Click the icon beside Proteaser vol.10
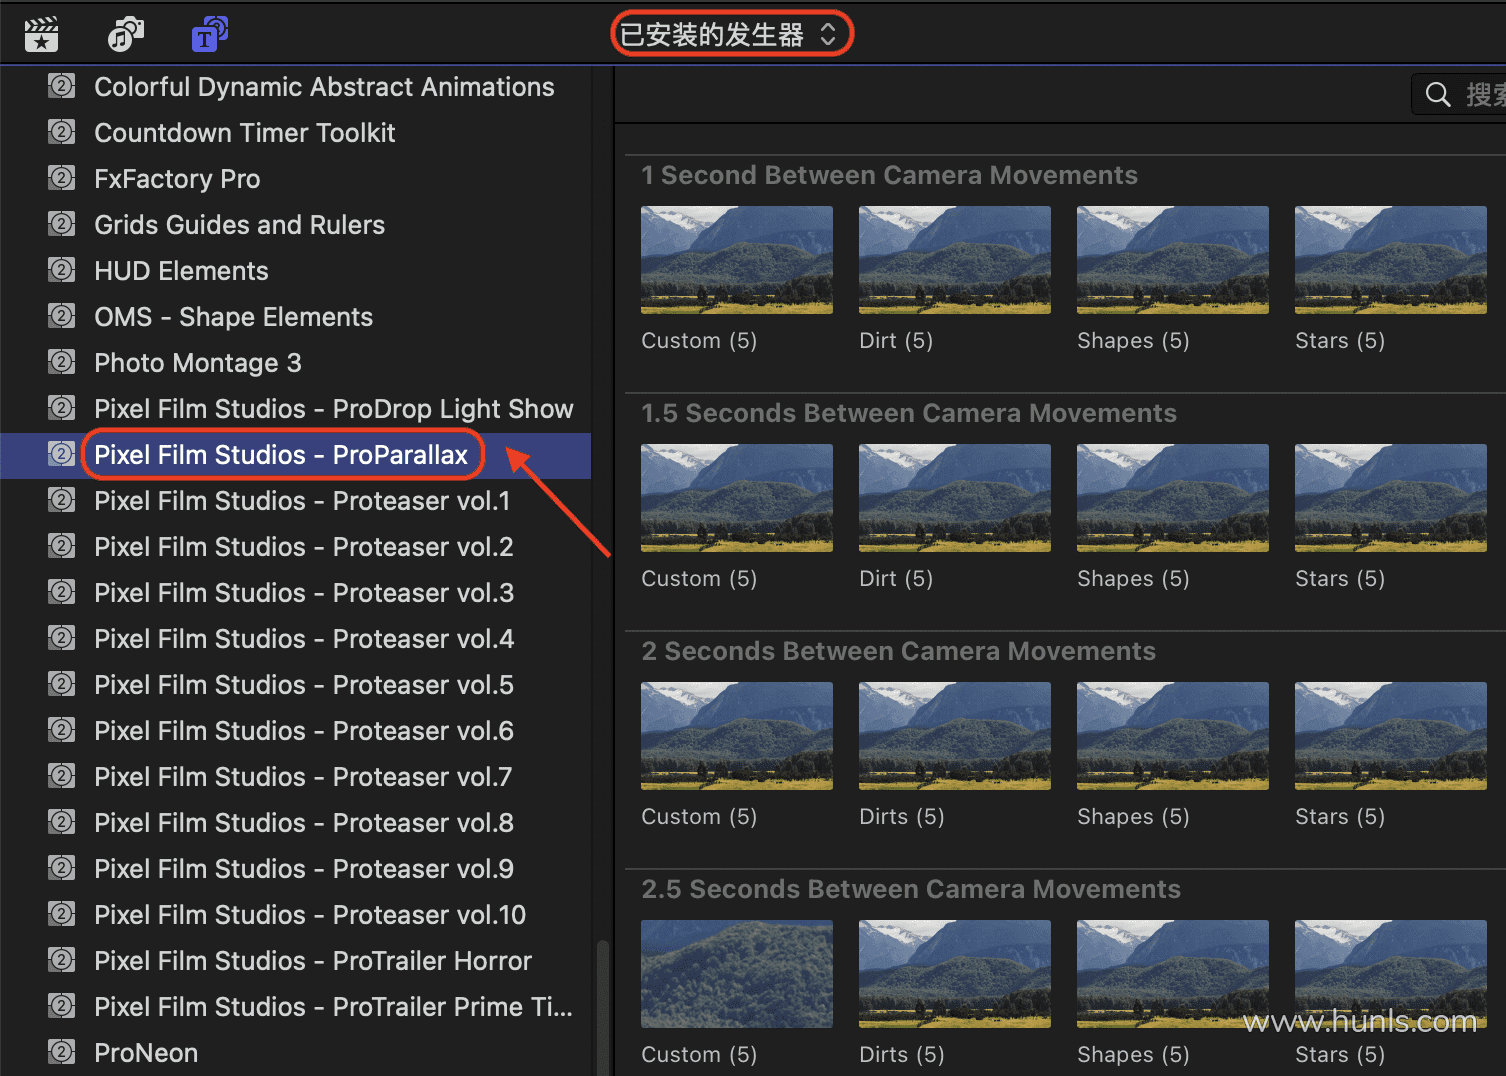 click(62, 914)
